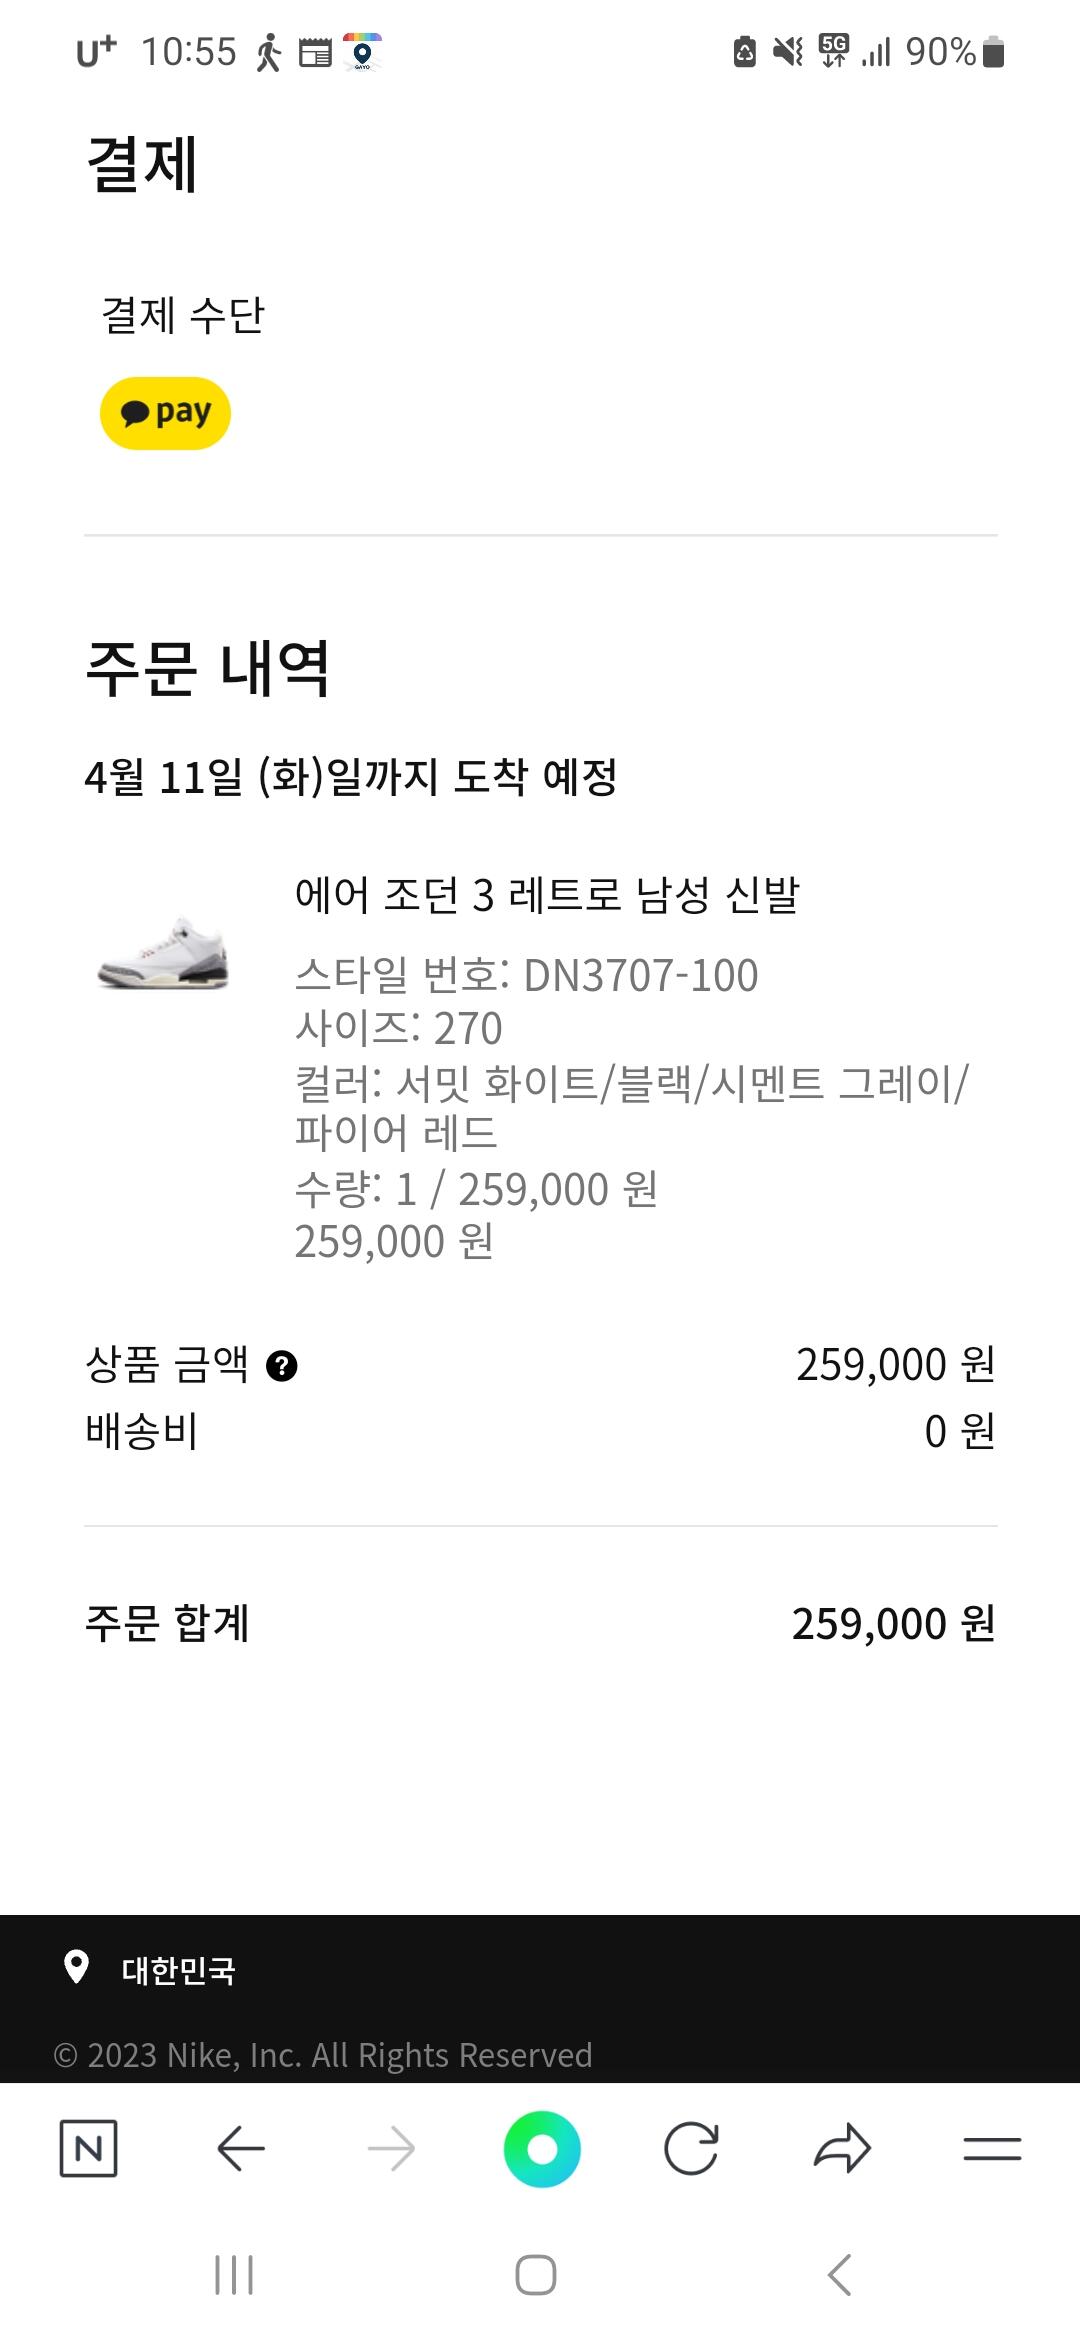Tap the green Naver search circle button

pyautogui.click(x=542, y=2148)
